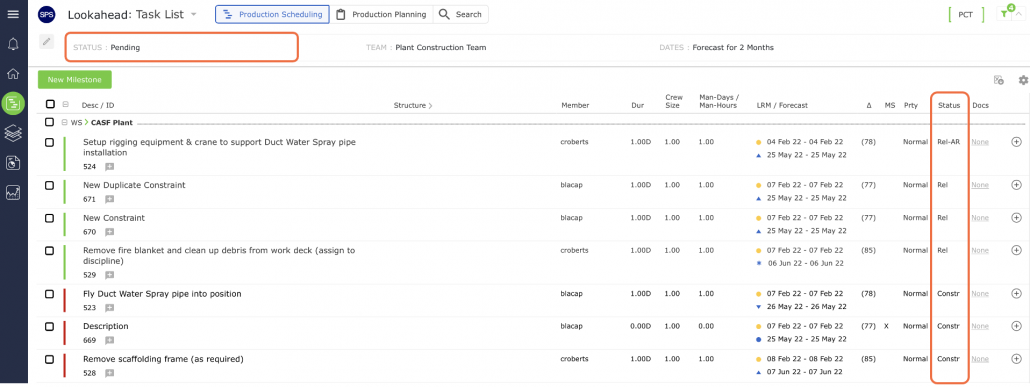Screen dimensions: 1030x387
Task: Go to Home from sidebar
Action: tap(13, 74)
